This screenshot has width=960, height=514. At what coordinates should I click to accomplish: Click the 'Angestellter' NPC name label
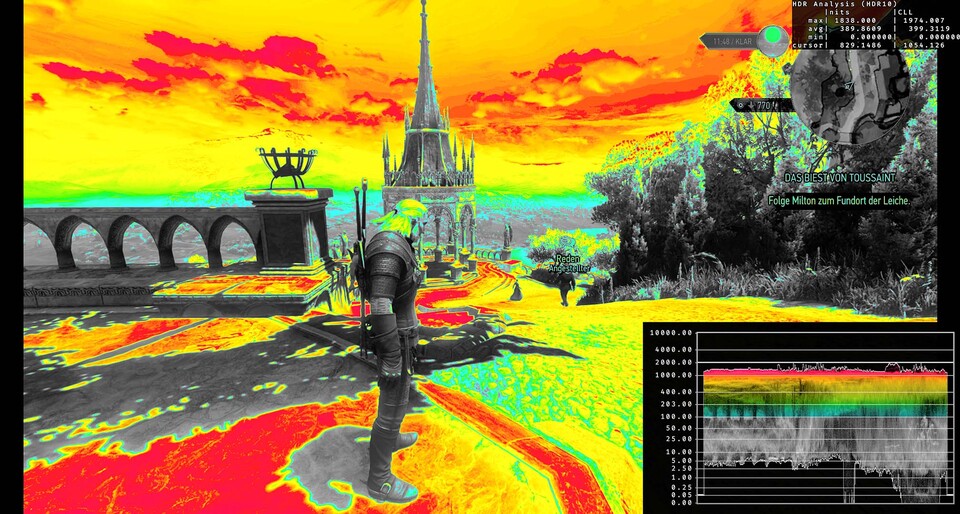569,269
